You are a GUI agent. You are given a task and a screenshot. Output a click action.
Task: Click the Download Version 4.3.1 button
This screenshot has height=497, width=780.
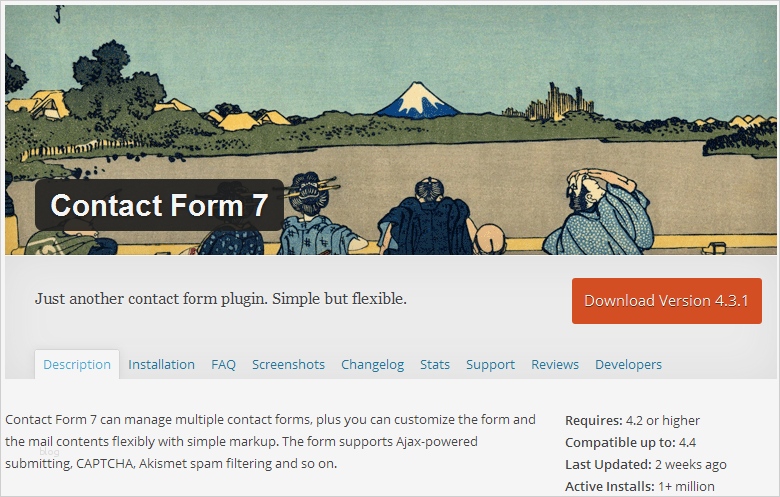pyautogui.click(x=666, y=300)
